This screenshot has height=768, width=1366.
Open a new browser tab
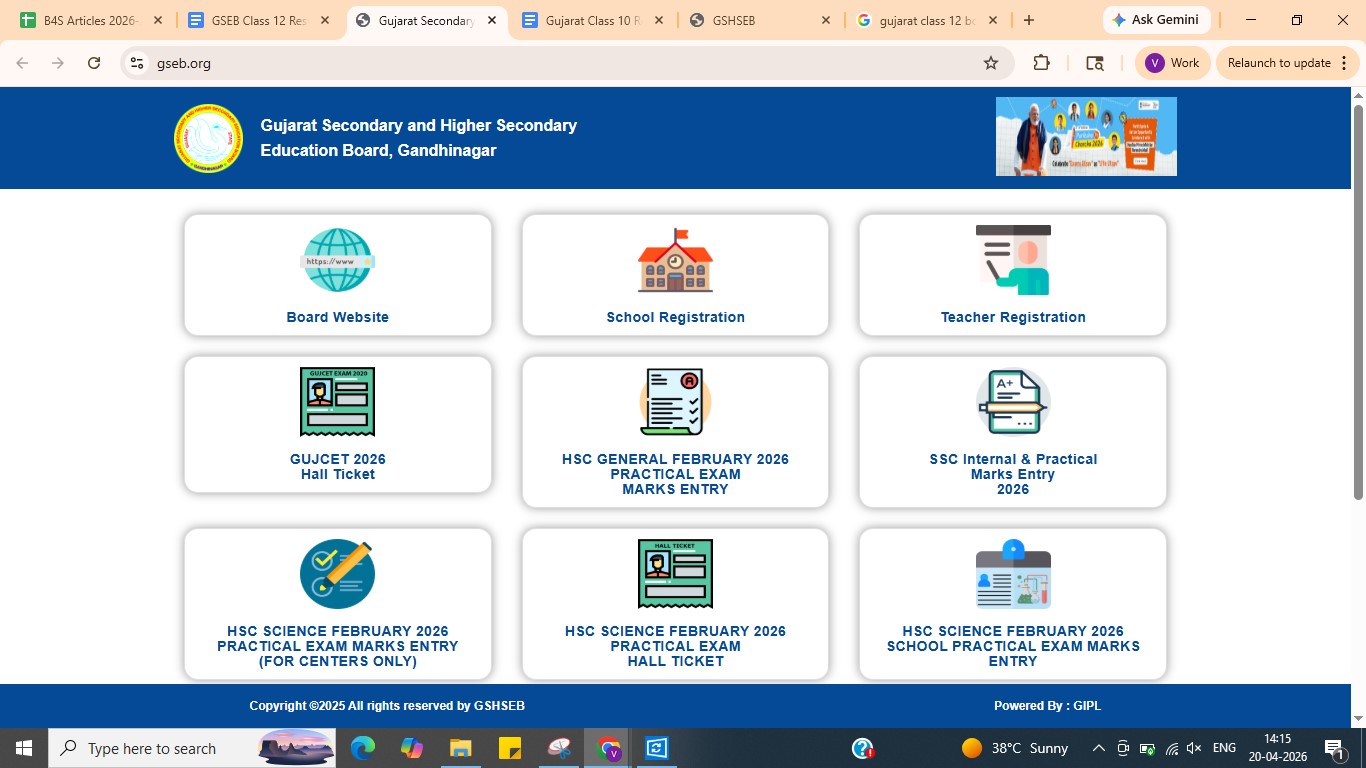point(1029,20)
